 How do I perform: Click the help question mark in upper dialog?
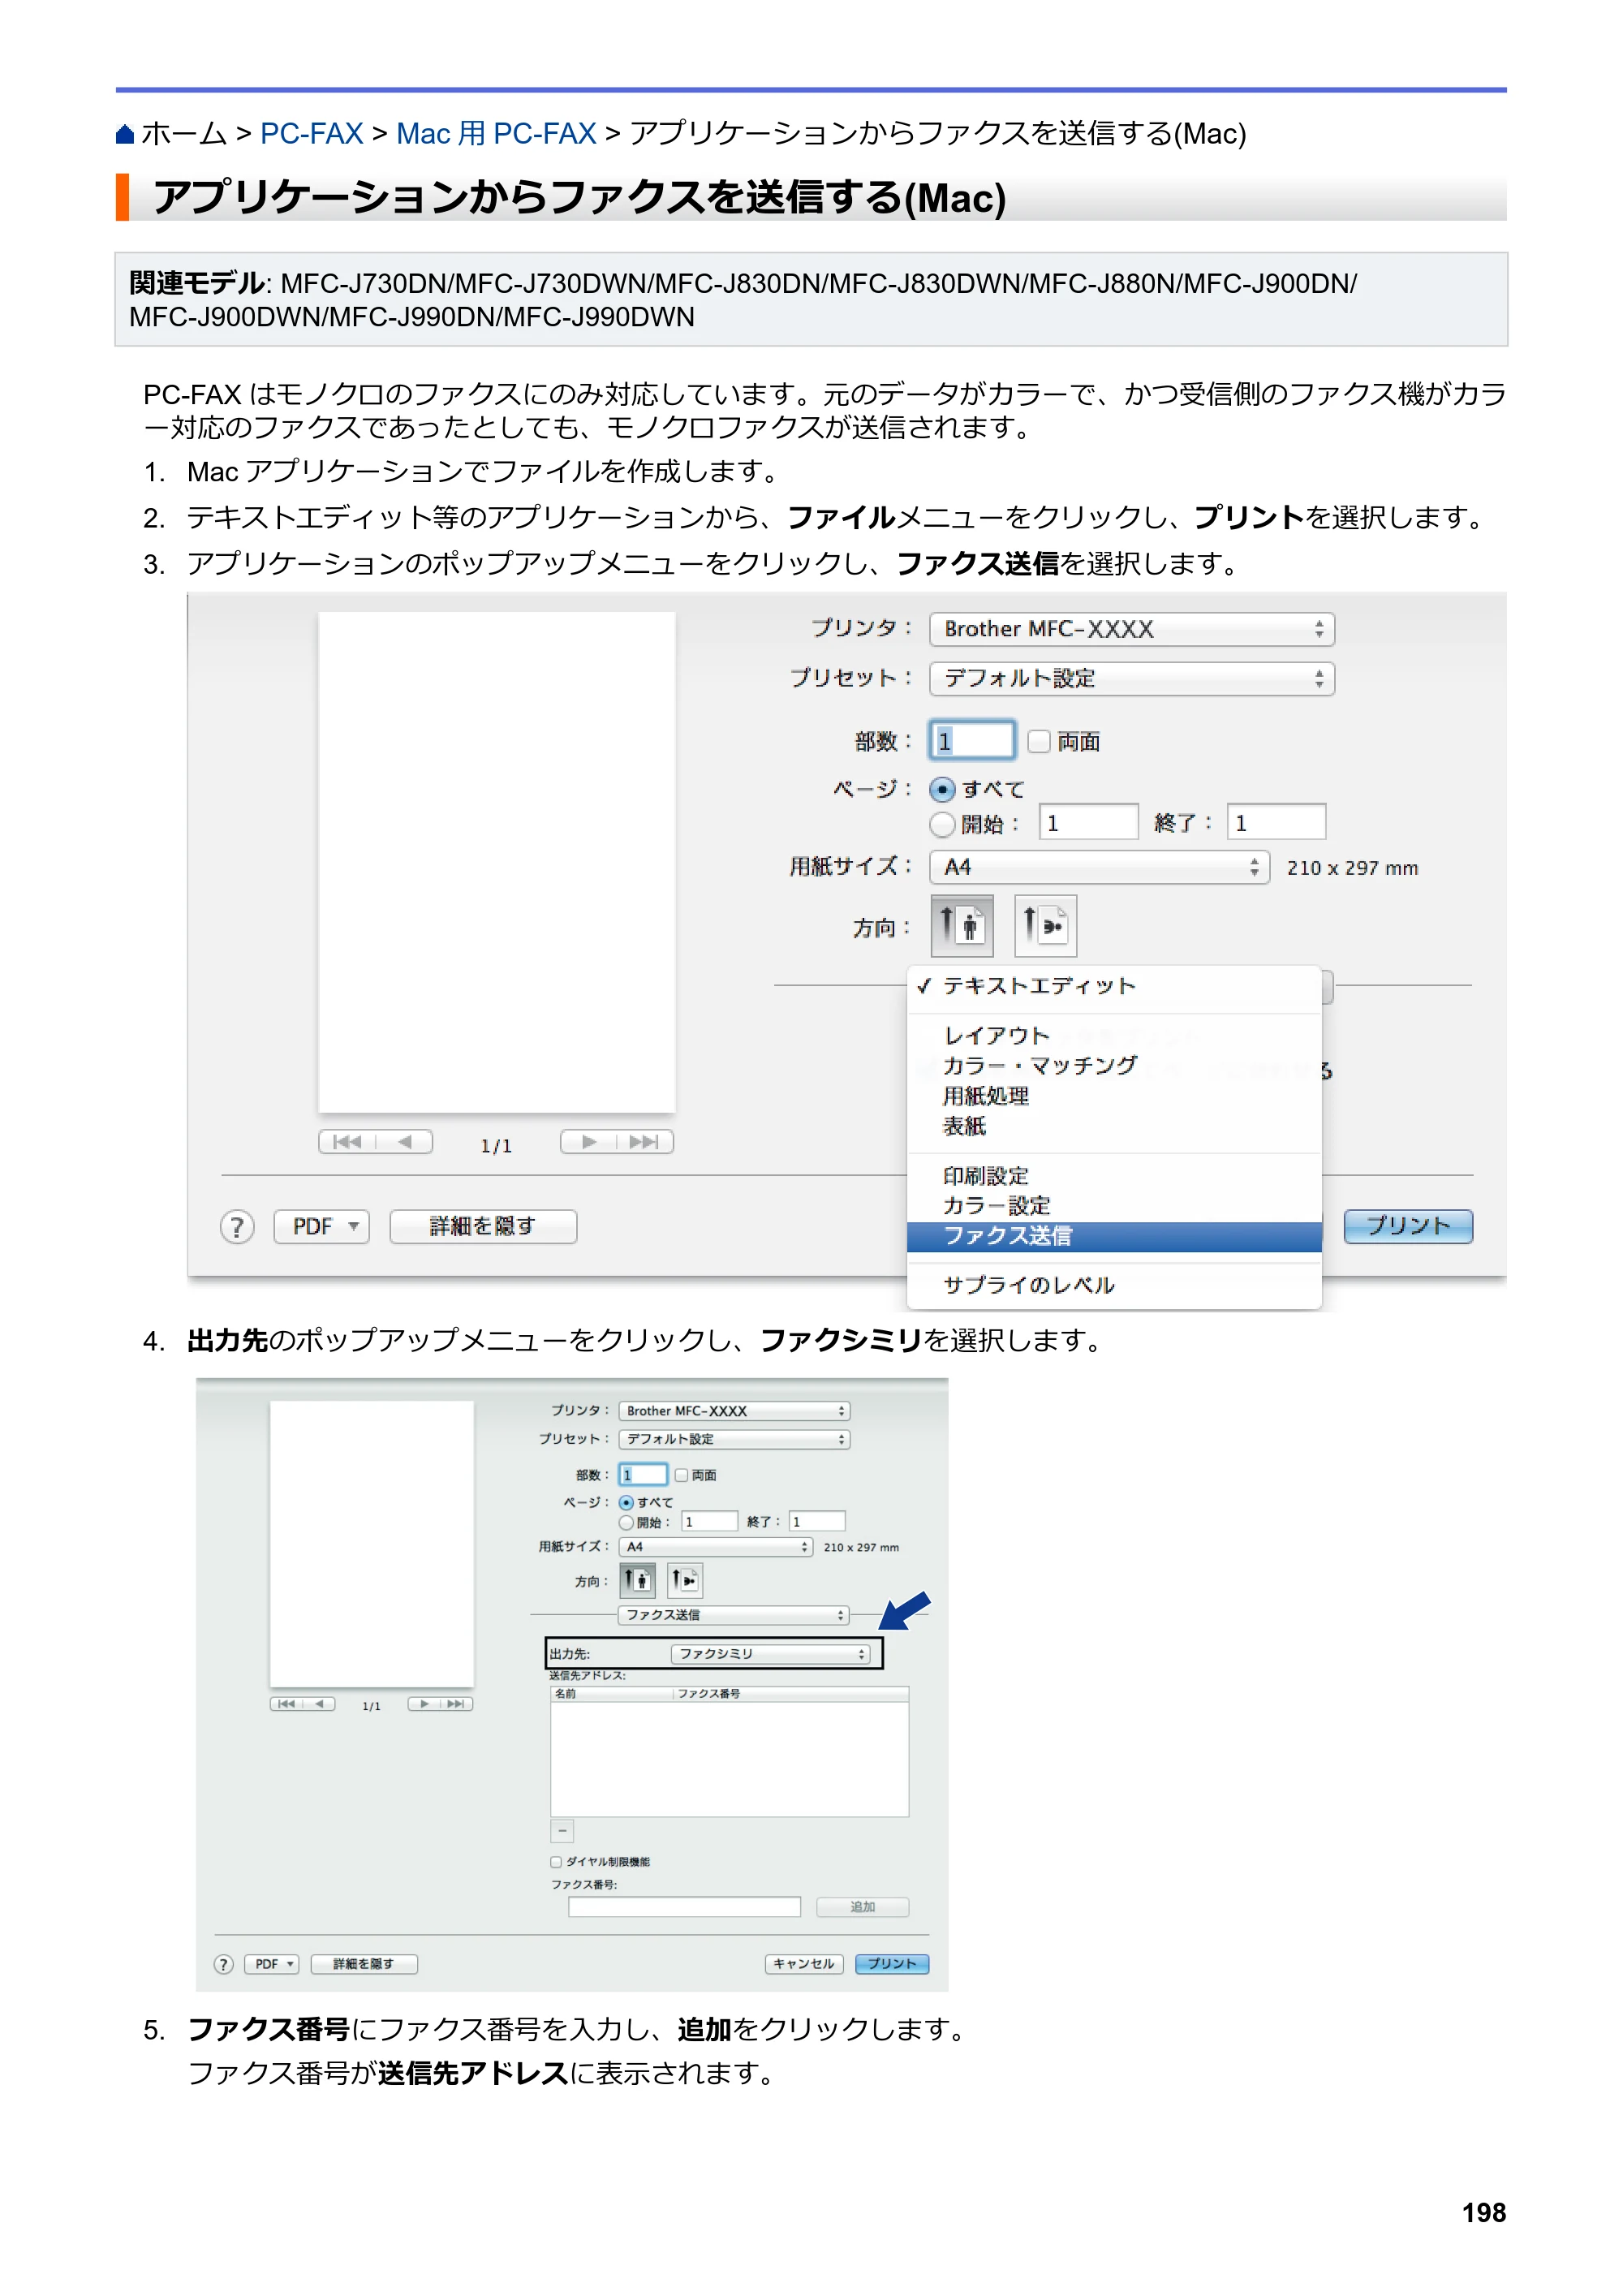pos(237,1226)
